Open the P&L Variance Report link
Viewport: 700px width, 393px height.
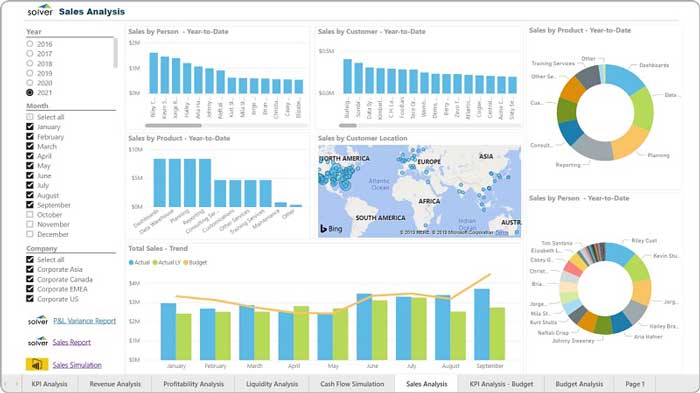pyautogui.click(x=84, y=321)
